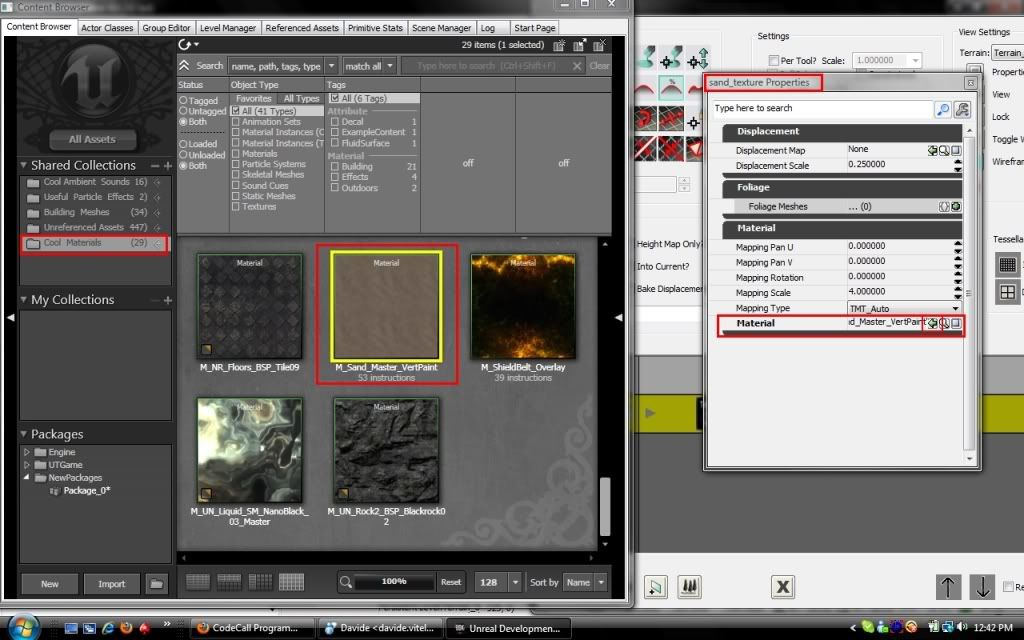The image size is (1024, 640).
Task: Assign selected asset to Displacement Map
Action: 933,150
